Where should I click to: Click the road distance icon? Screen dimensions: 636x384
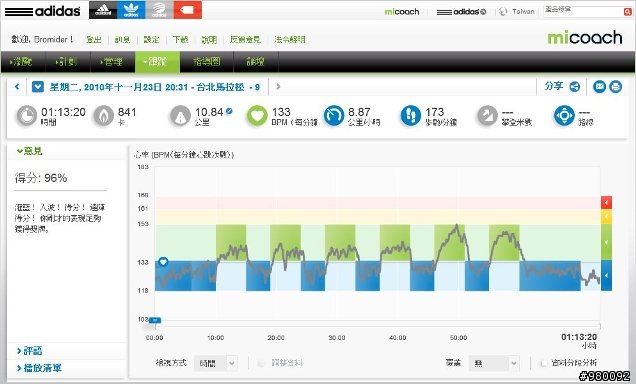[x=180, y=116]
